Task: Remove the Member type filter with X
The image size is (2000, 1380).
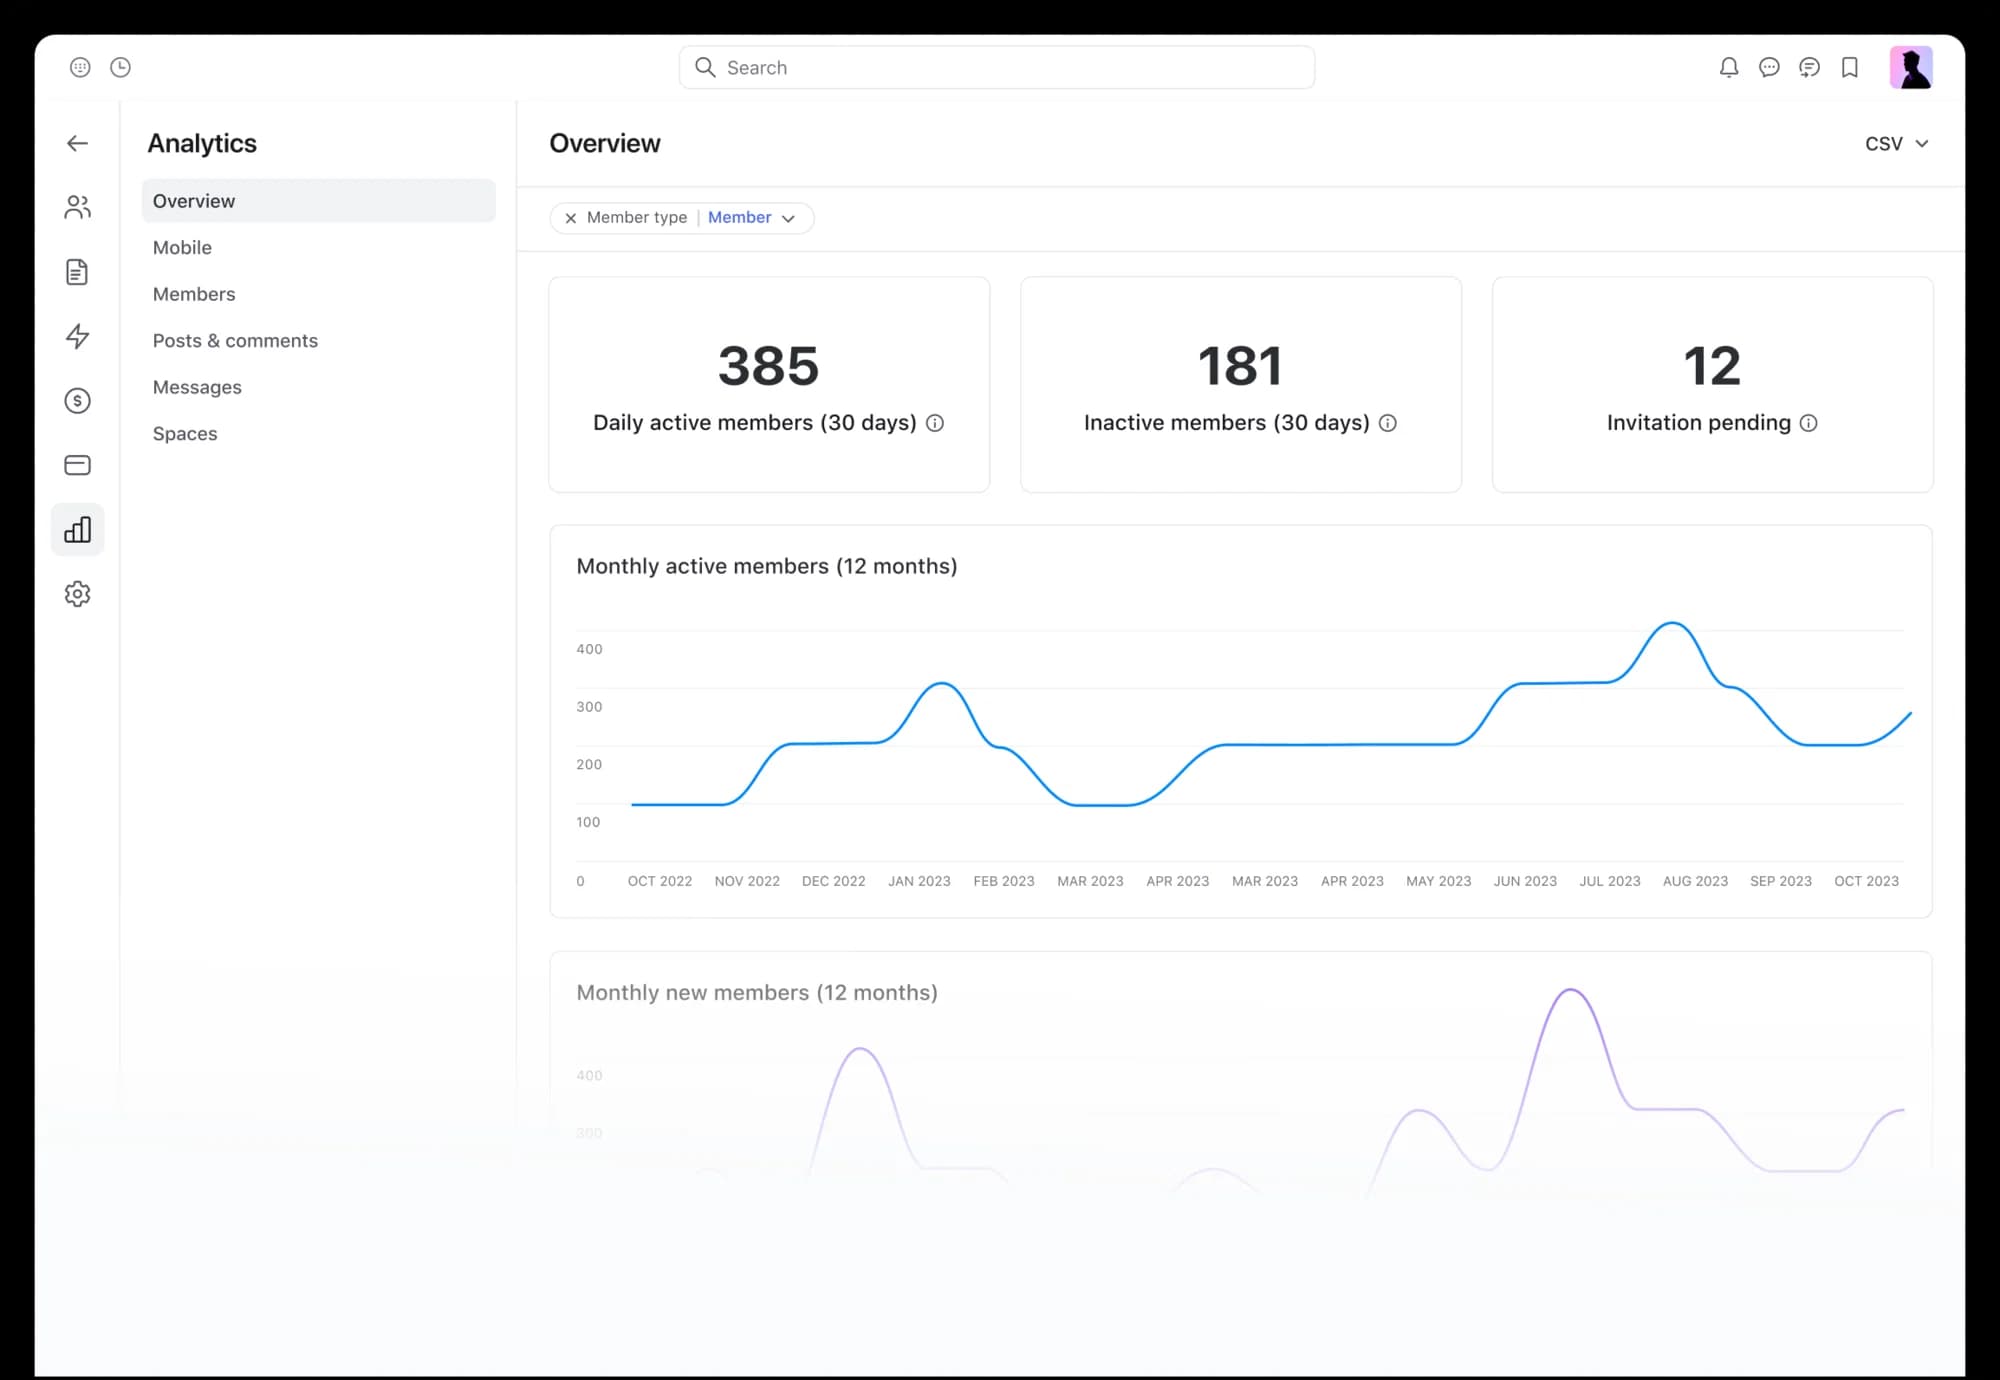Action: 570,218
